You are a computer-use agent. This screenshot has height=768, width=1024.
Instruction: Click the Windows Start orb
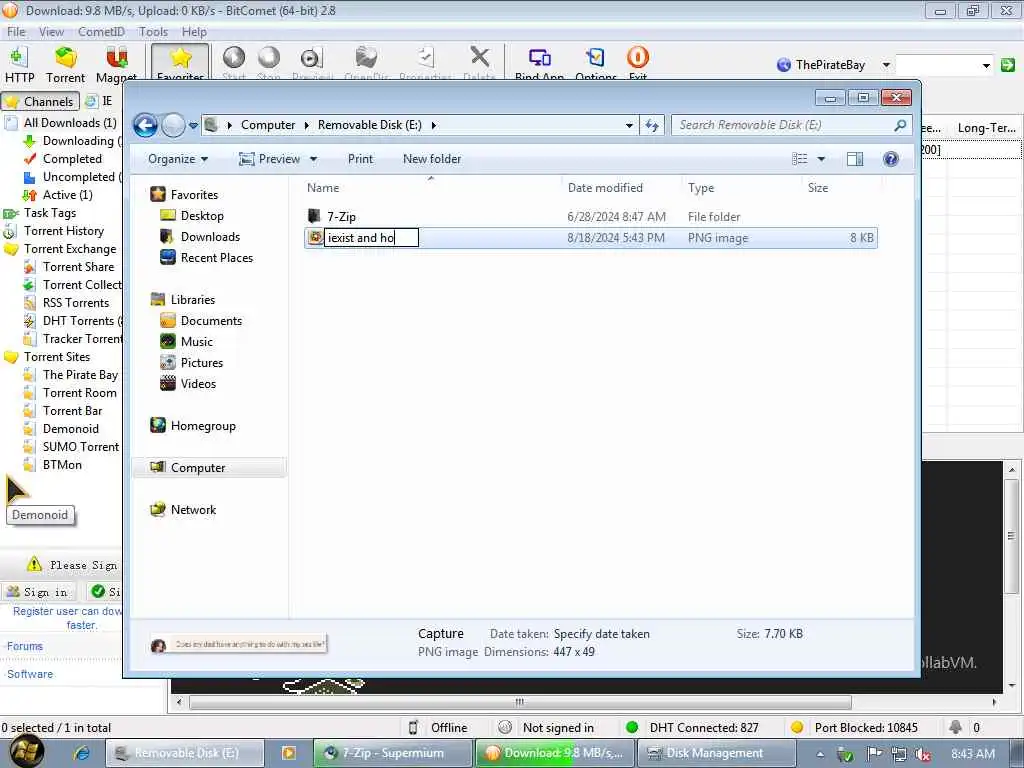pyautogui.click(x=27, y=752)
